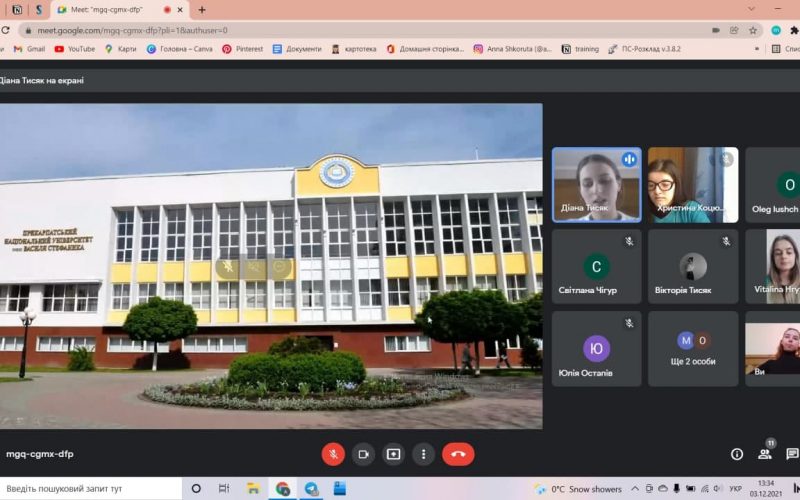Select Діана Тисяк video tile
800x500 pixels.
(596, 185)
